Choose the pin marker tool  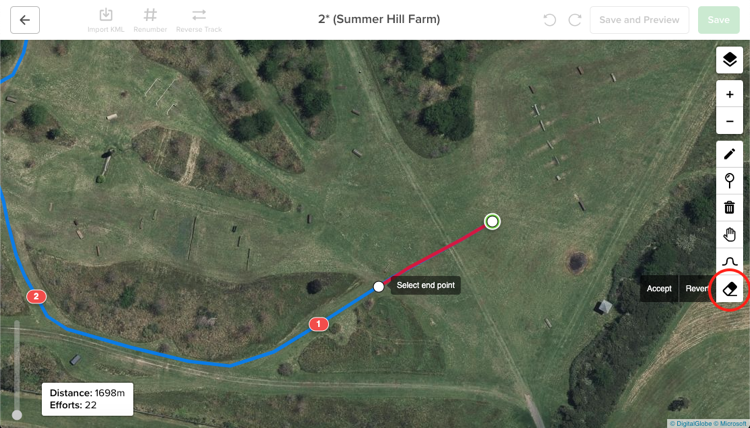tap(729, 181)
